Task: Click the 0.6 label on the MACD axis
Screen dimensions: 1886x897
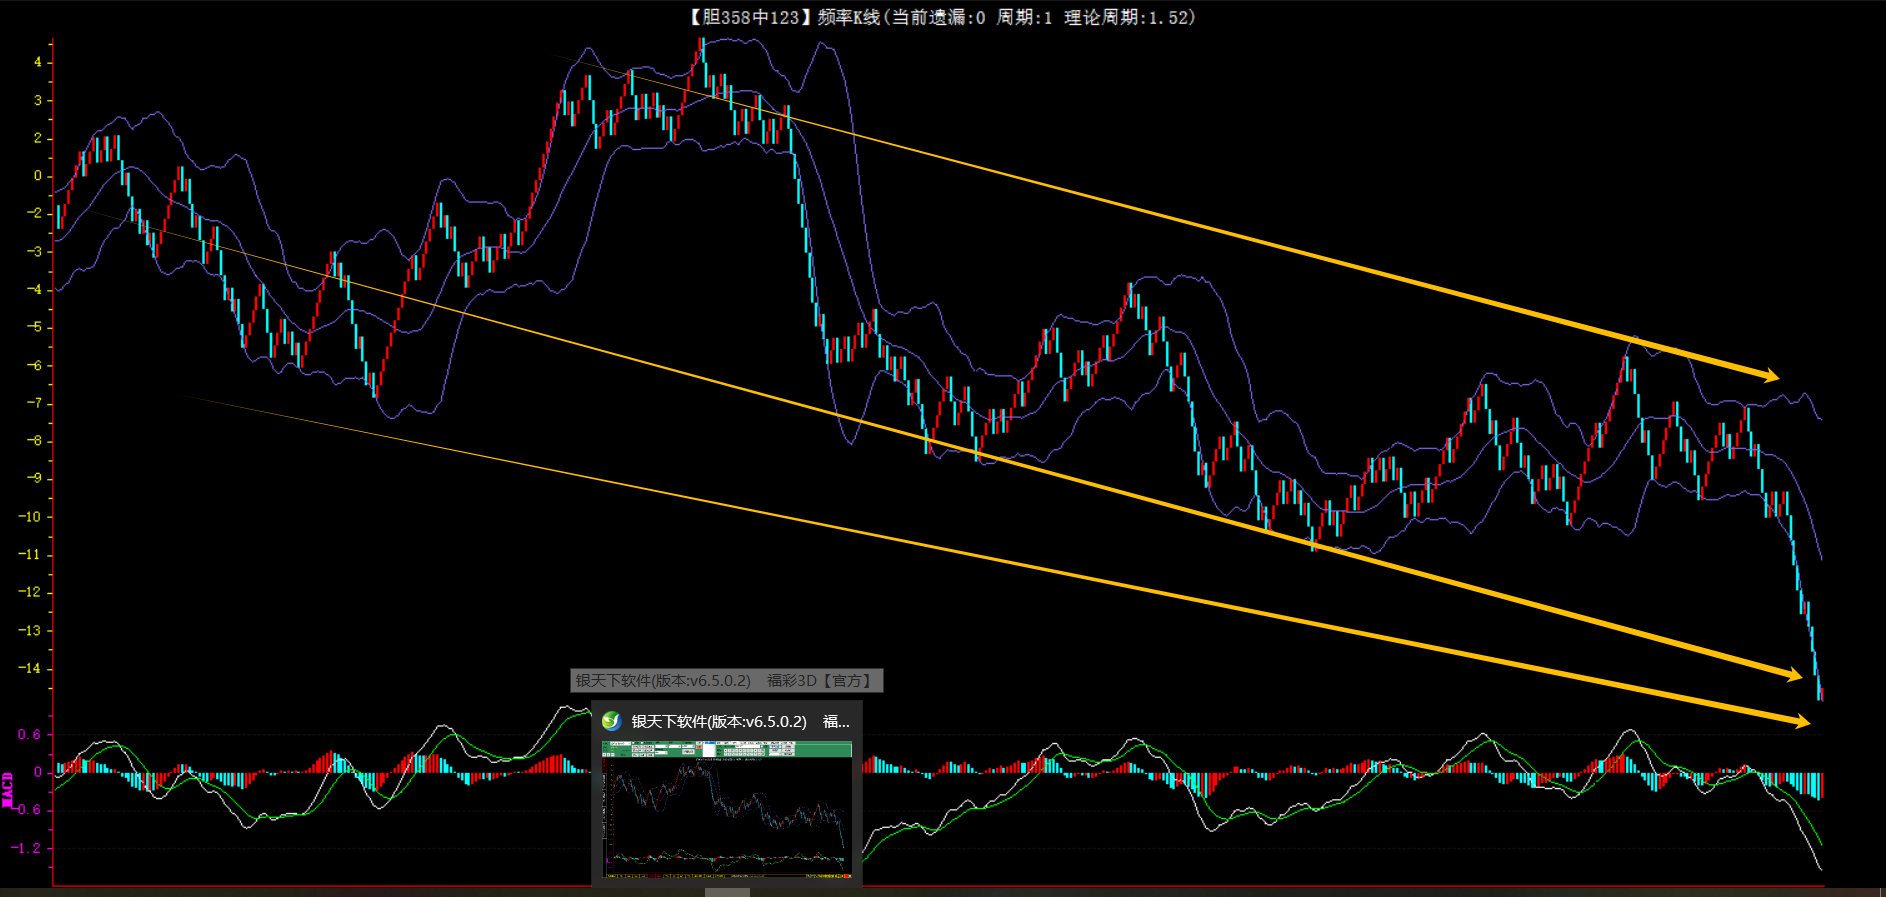Action: [x=29, y=735]
